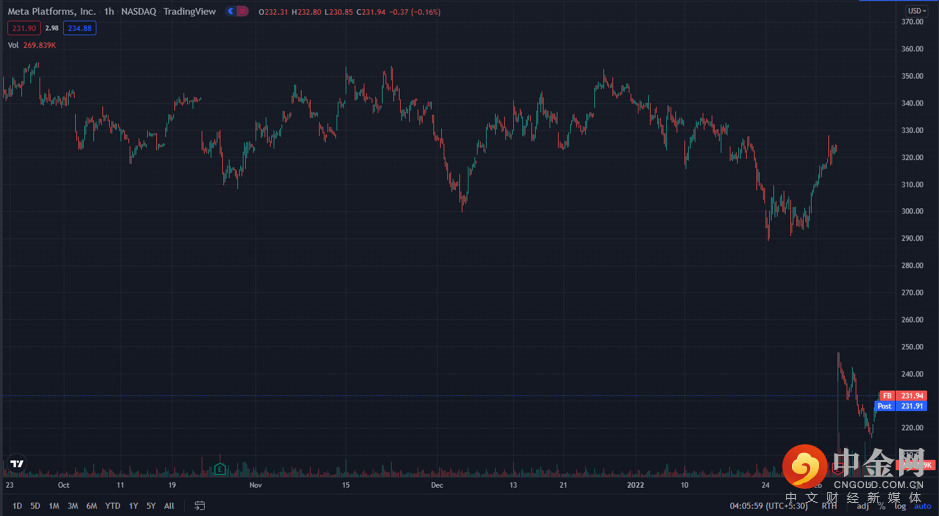Toggle the auto scale option
Image resolution: width=939 pixels, height=516 pixels.
(922, 506)
